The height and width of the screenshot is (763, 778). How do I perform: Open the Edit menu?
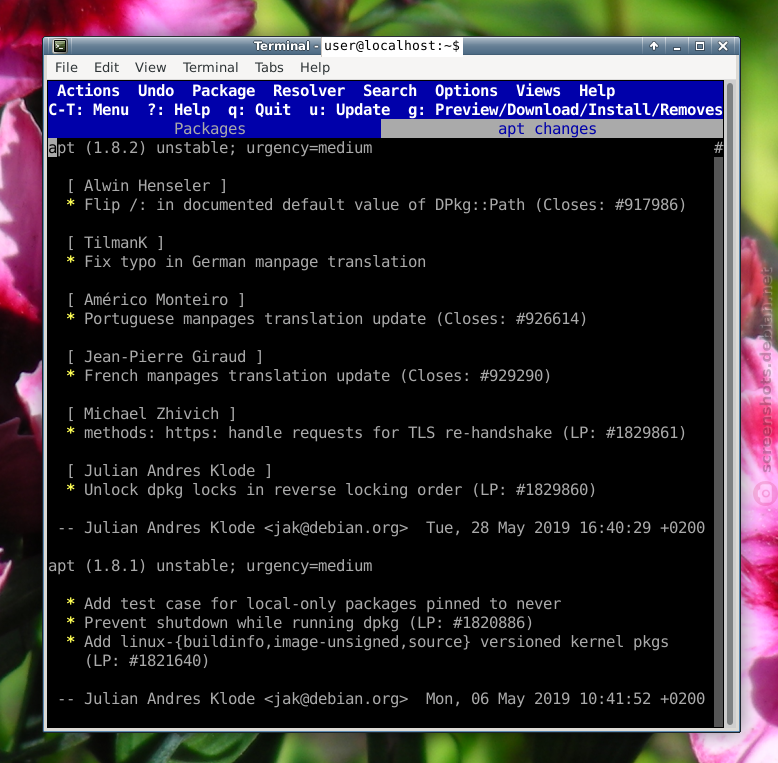pos(106,67)
